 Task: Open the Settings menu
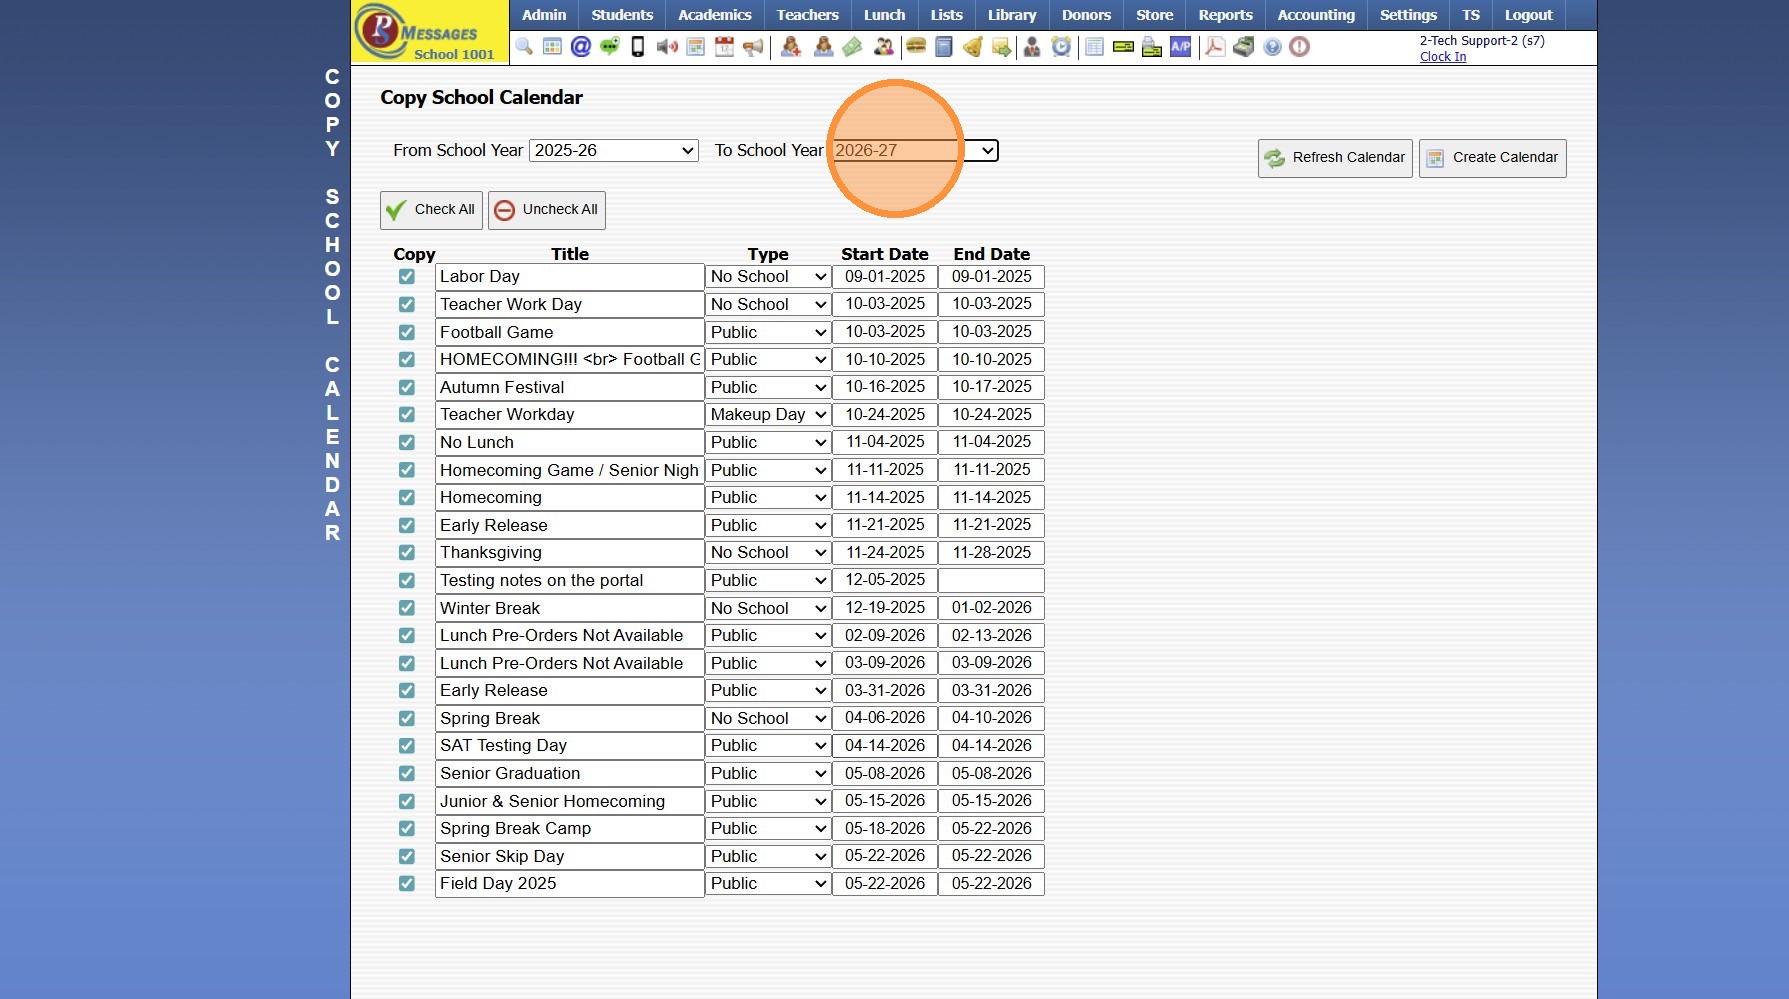coord(1408,15)
